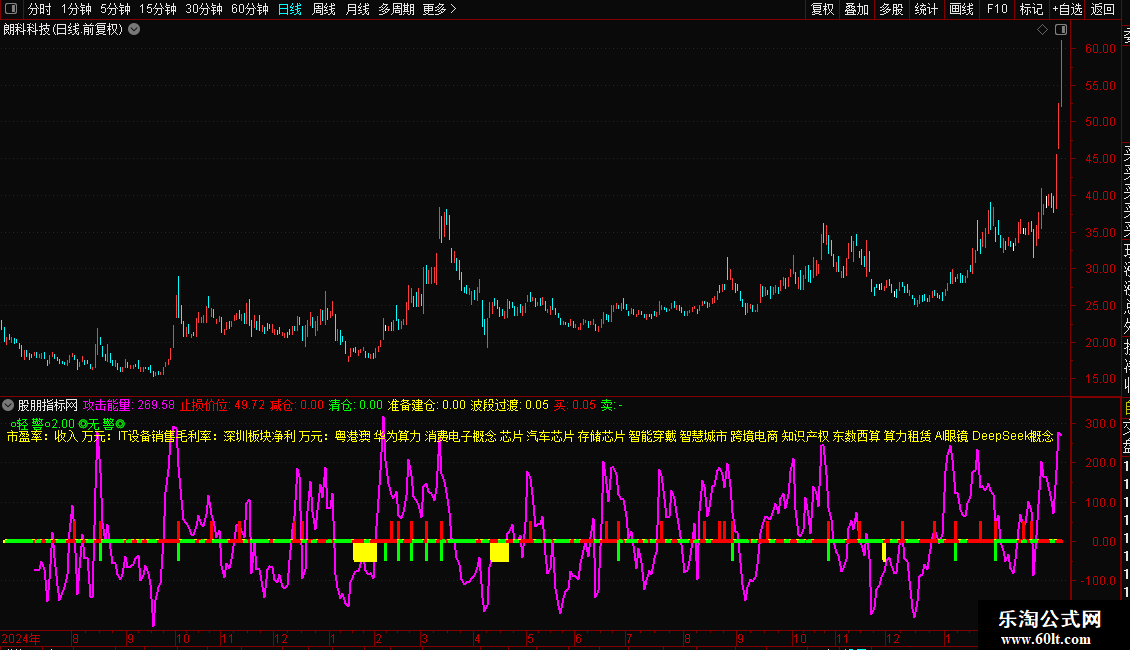Viewport: 1130px width, 650px height.
Task: Click the 消费电子概念 tag
Action: pos(461,436)
